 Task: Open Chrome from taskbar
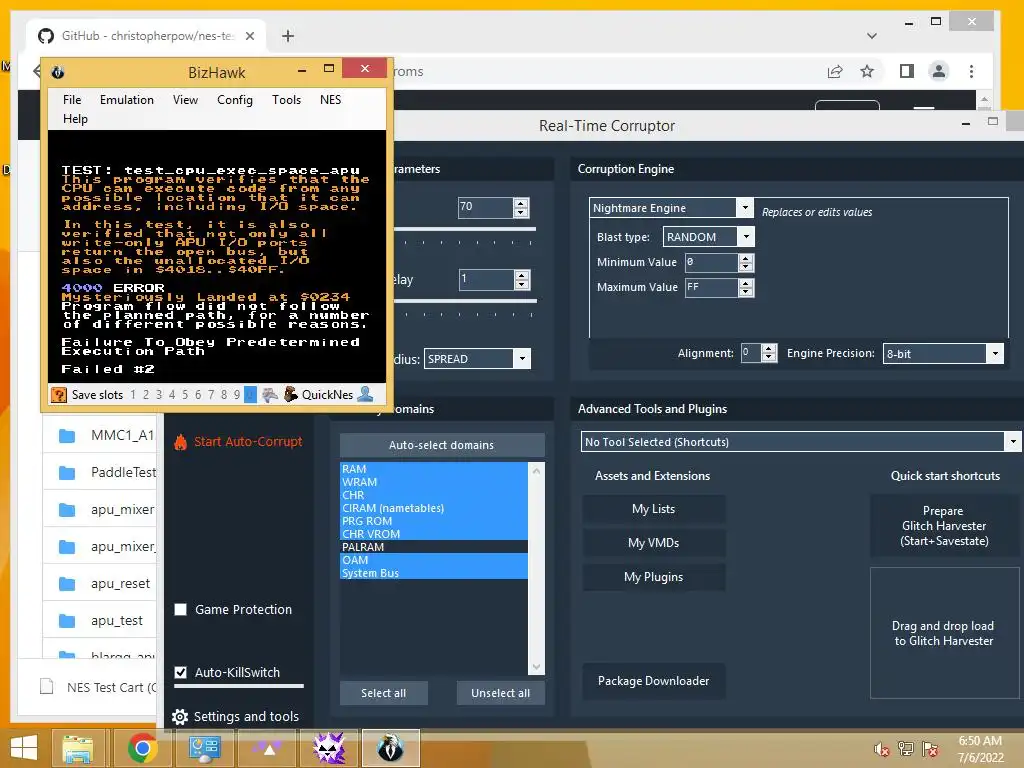pyautogui.click(x=142, y=748)
